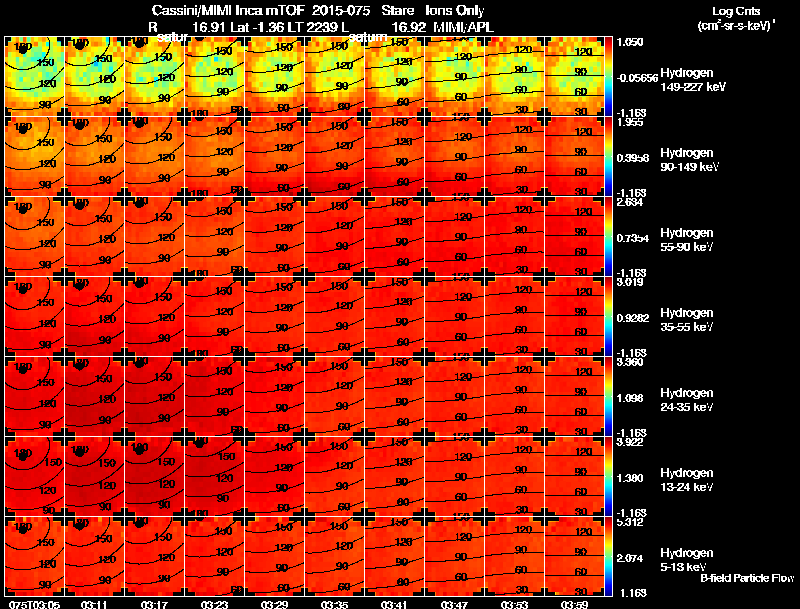Open the 24-35 keV image at 03:47
The height and width of the screenshot is (609, 800).
(454, 396)
